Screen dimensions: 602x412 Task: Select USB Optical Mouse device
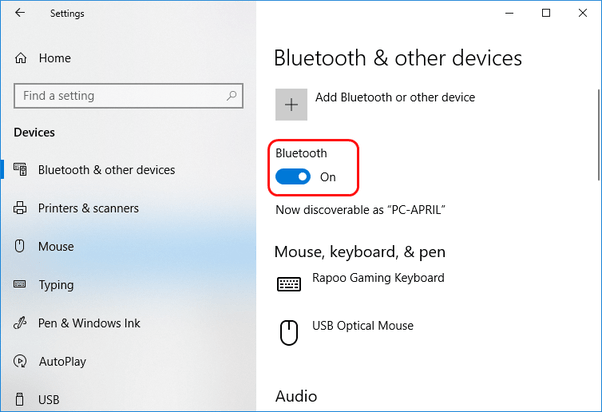point(362,326)
